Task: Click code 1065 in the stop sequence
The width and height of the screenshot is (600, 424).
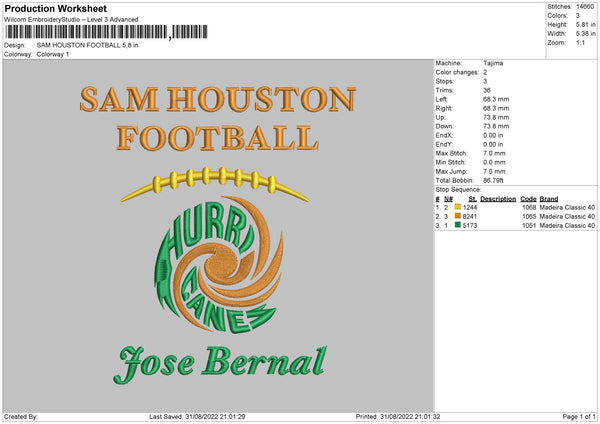Action: (x=529, y=217)
